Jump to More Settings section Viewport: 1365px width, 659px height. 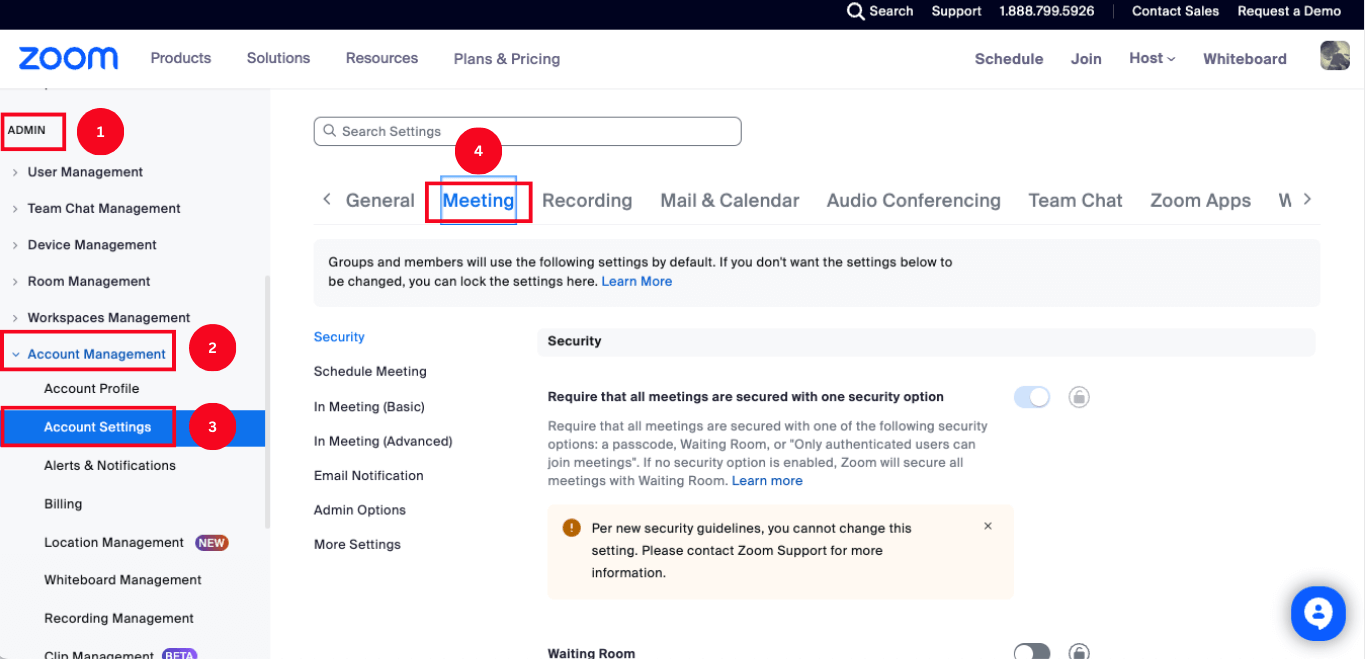tap(357, 544)
